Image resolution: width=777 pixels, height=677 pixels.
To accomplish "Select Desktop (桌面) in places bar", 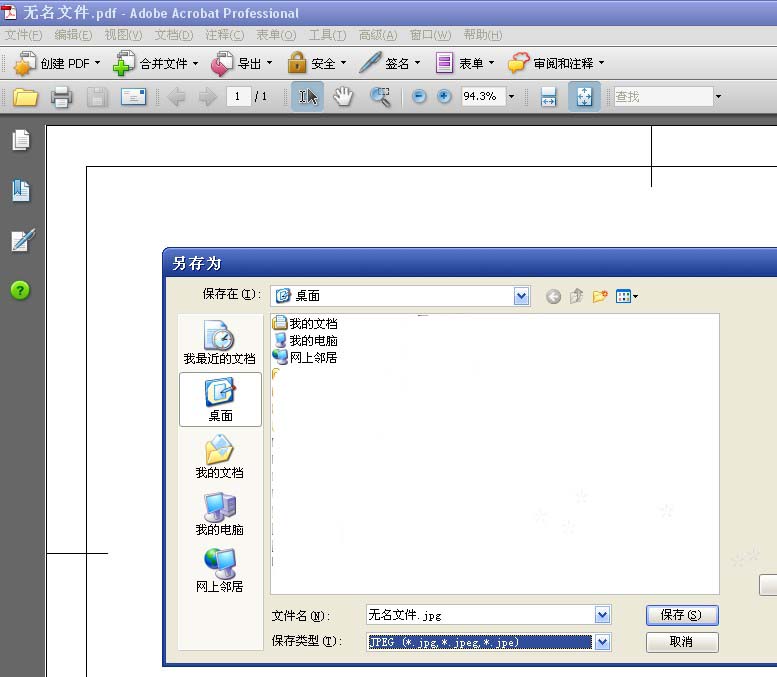I will pos(220,399).
